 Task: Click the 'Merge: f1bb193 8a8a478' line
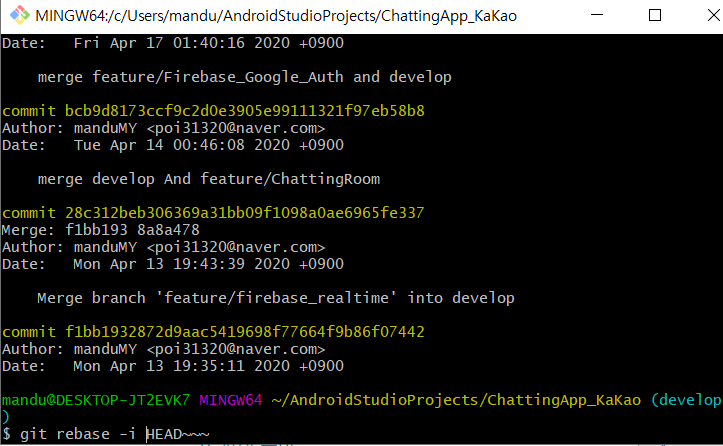point(101,230)
